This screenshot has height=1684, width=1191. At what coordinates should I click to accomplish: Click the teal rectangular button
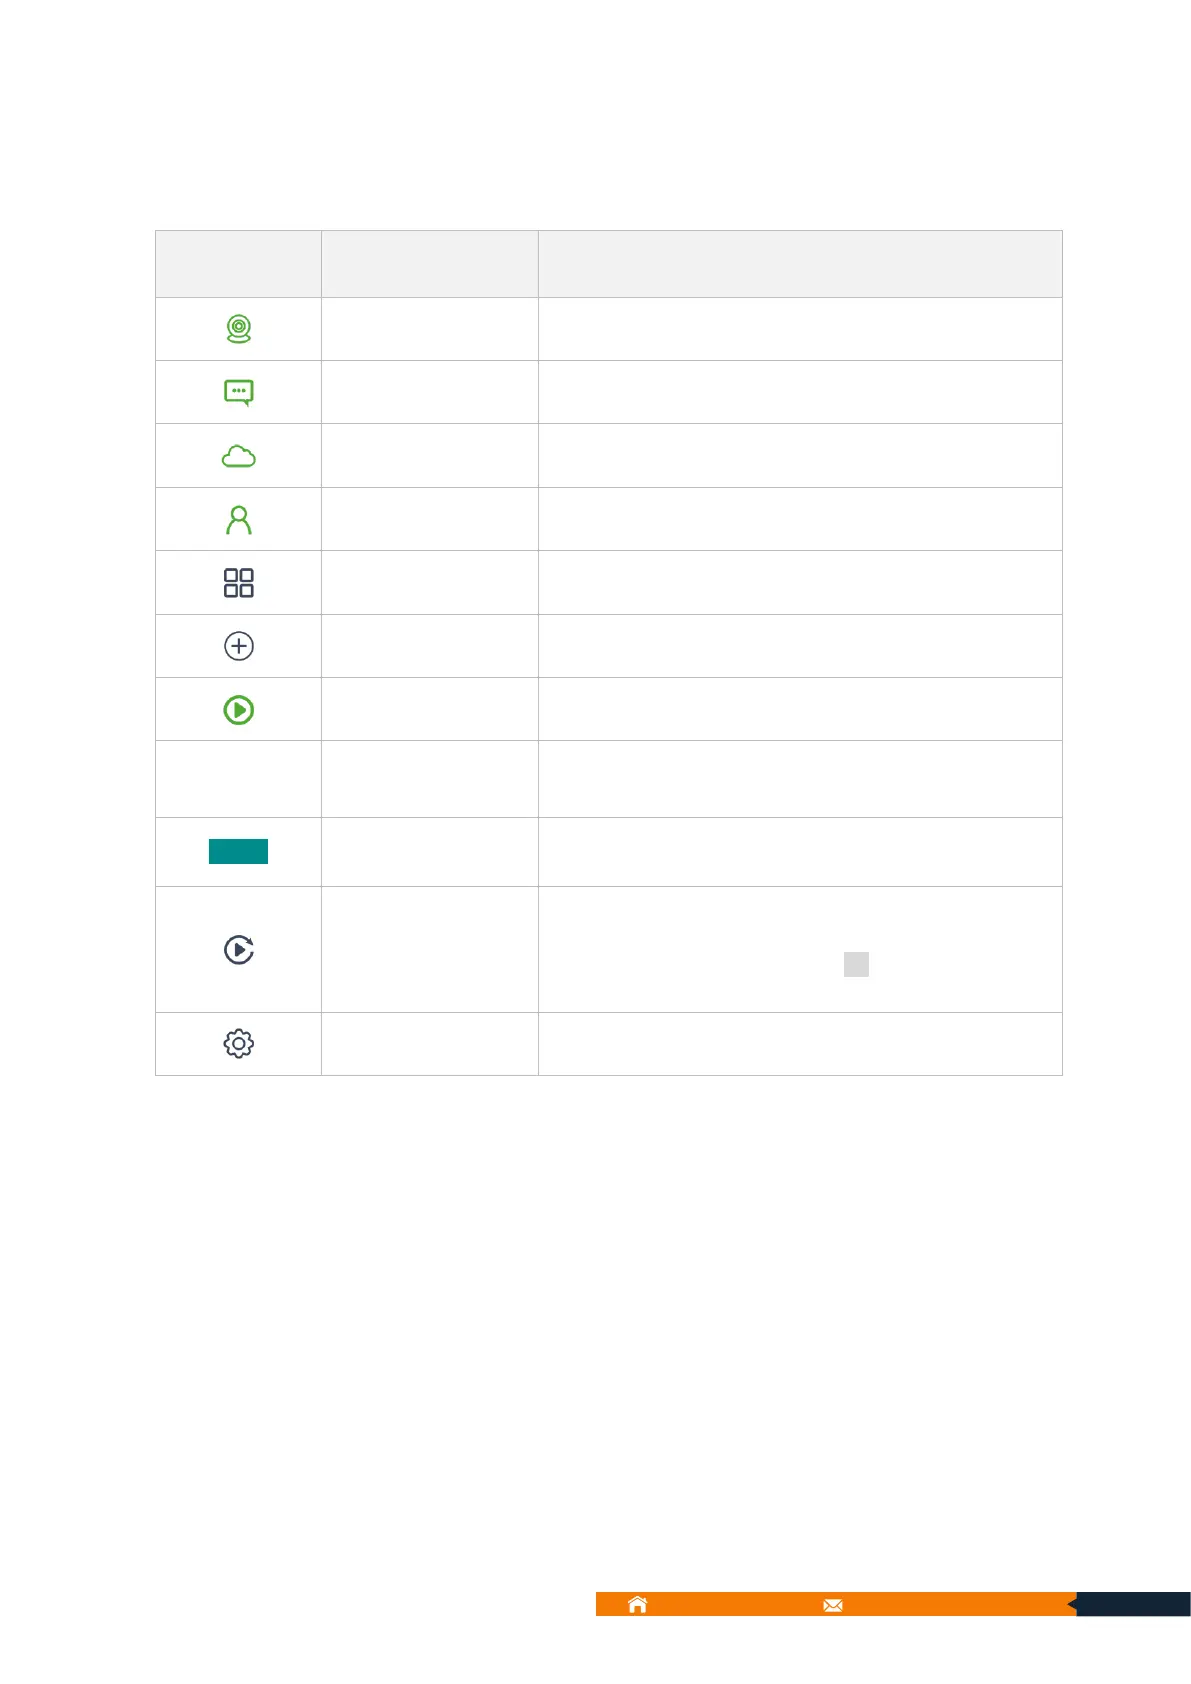point(238,851)
